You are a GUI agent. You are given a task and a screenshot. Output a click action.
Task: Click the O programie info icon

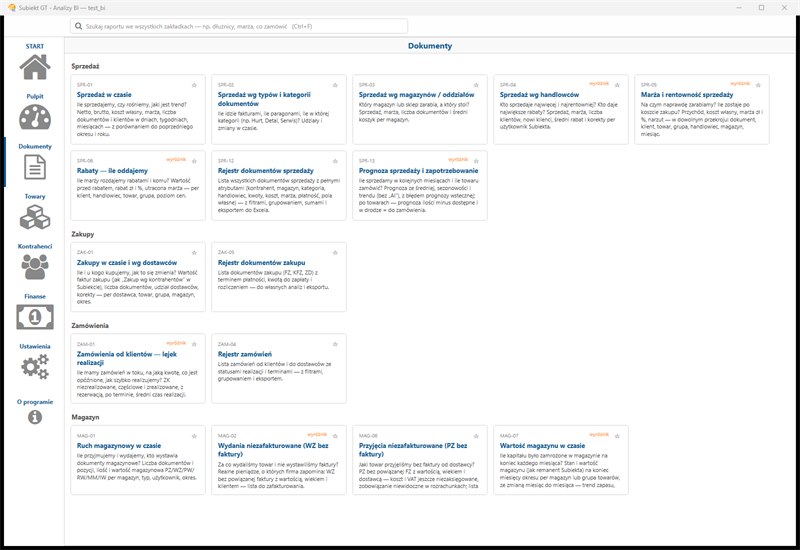[35, 417]
